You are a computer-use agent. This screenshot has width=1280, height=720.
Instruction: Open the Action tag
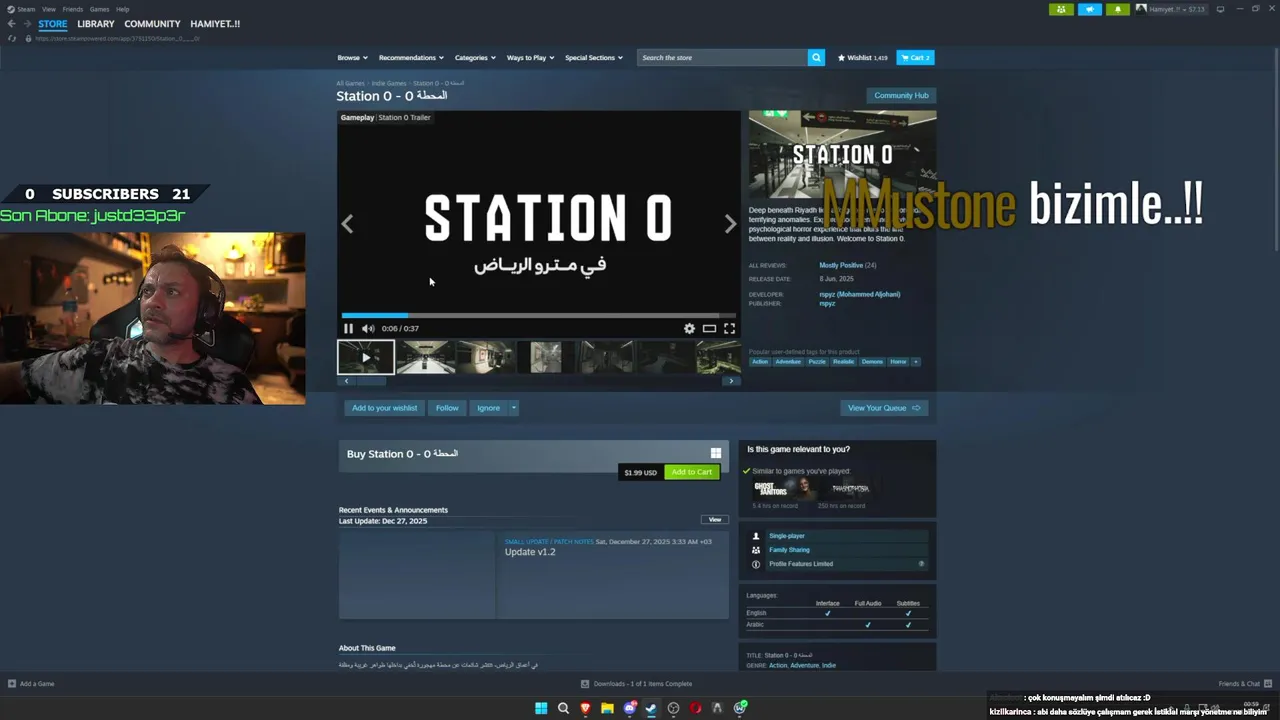[x=760, y=361]
